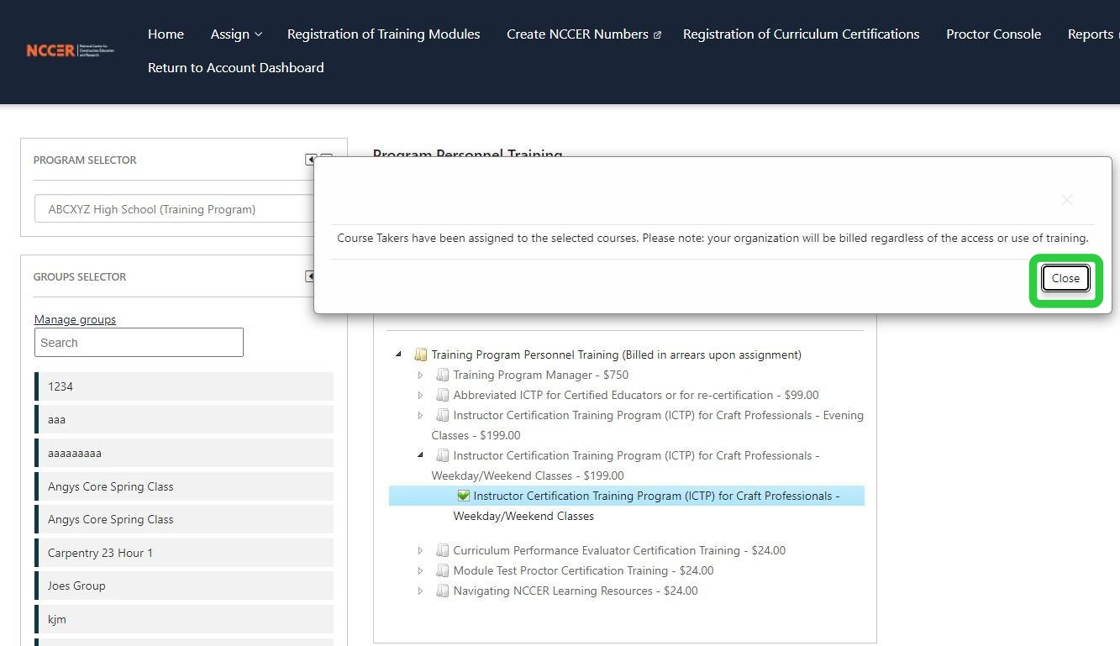
Task: Follow the Manage groups link
Action: click(x=75, y=319)
